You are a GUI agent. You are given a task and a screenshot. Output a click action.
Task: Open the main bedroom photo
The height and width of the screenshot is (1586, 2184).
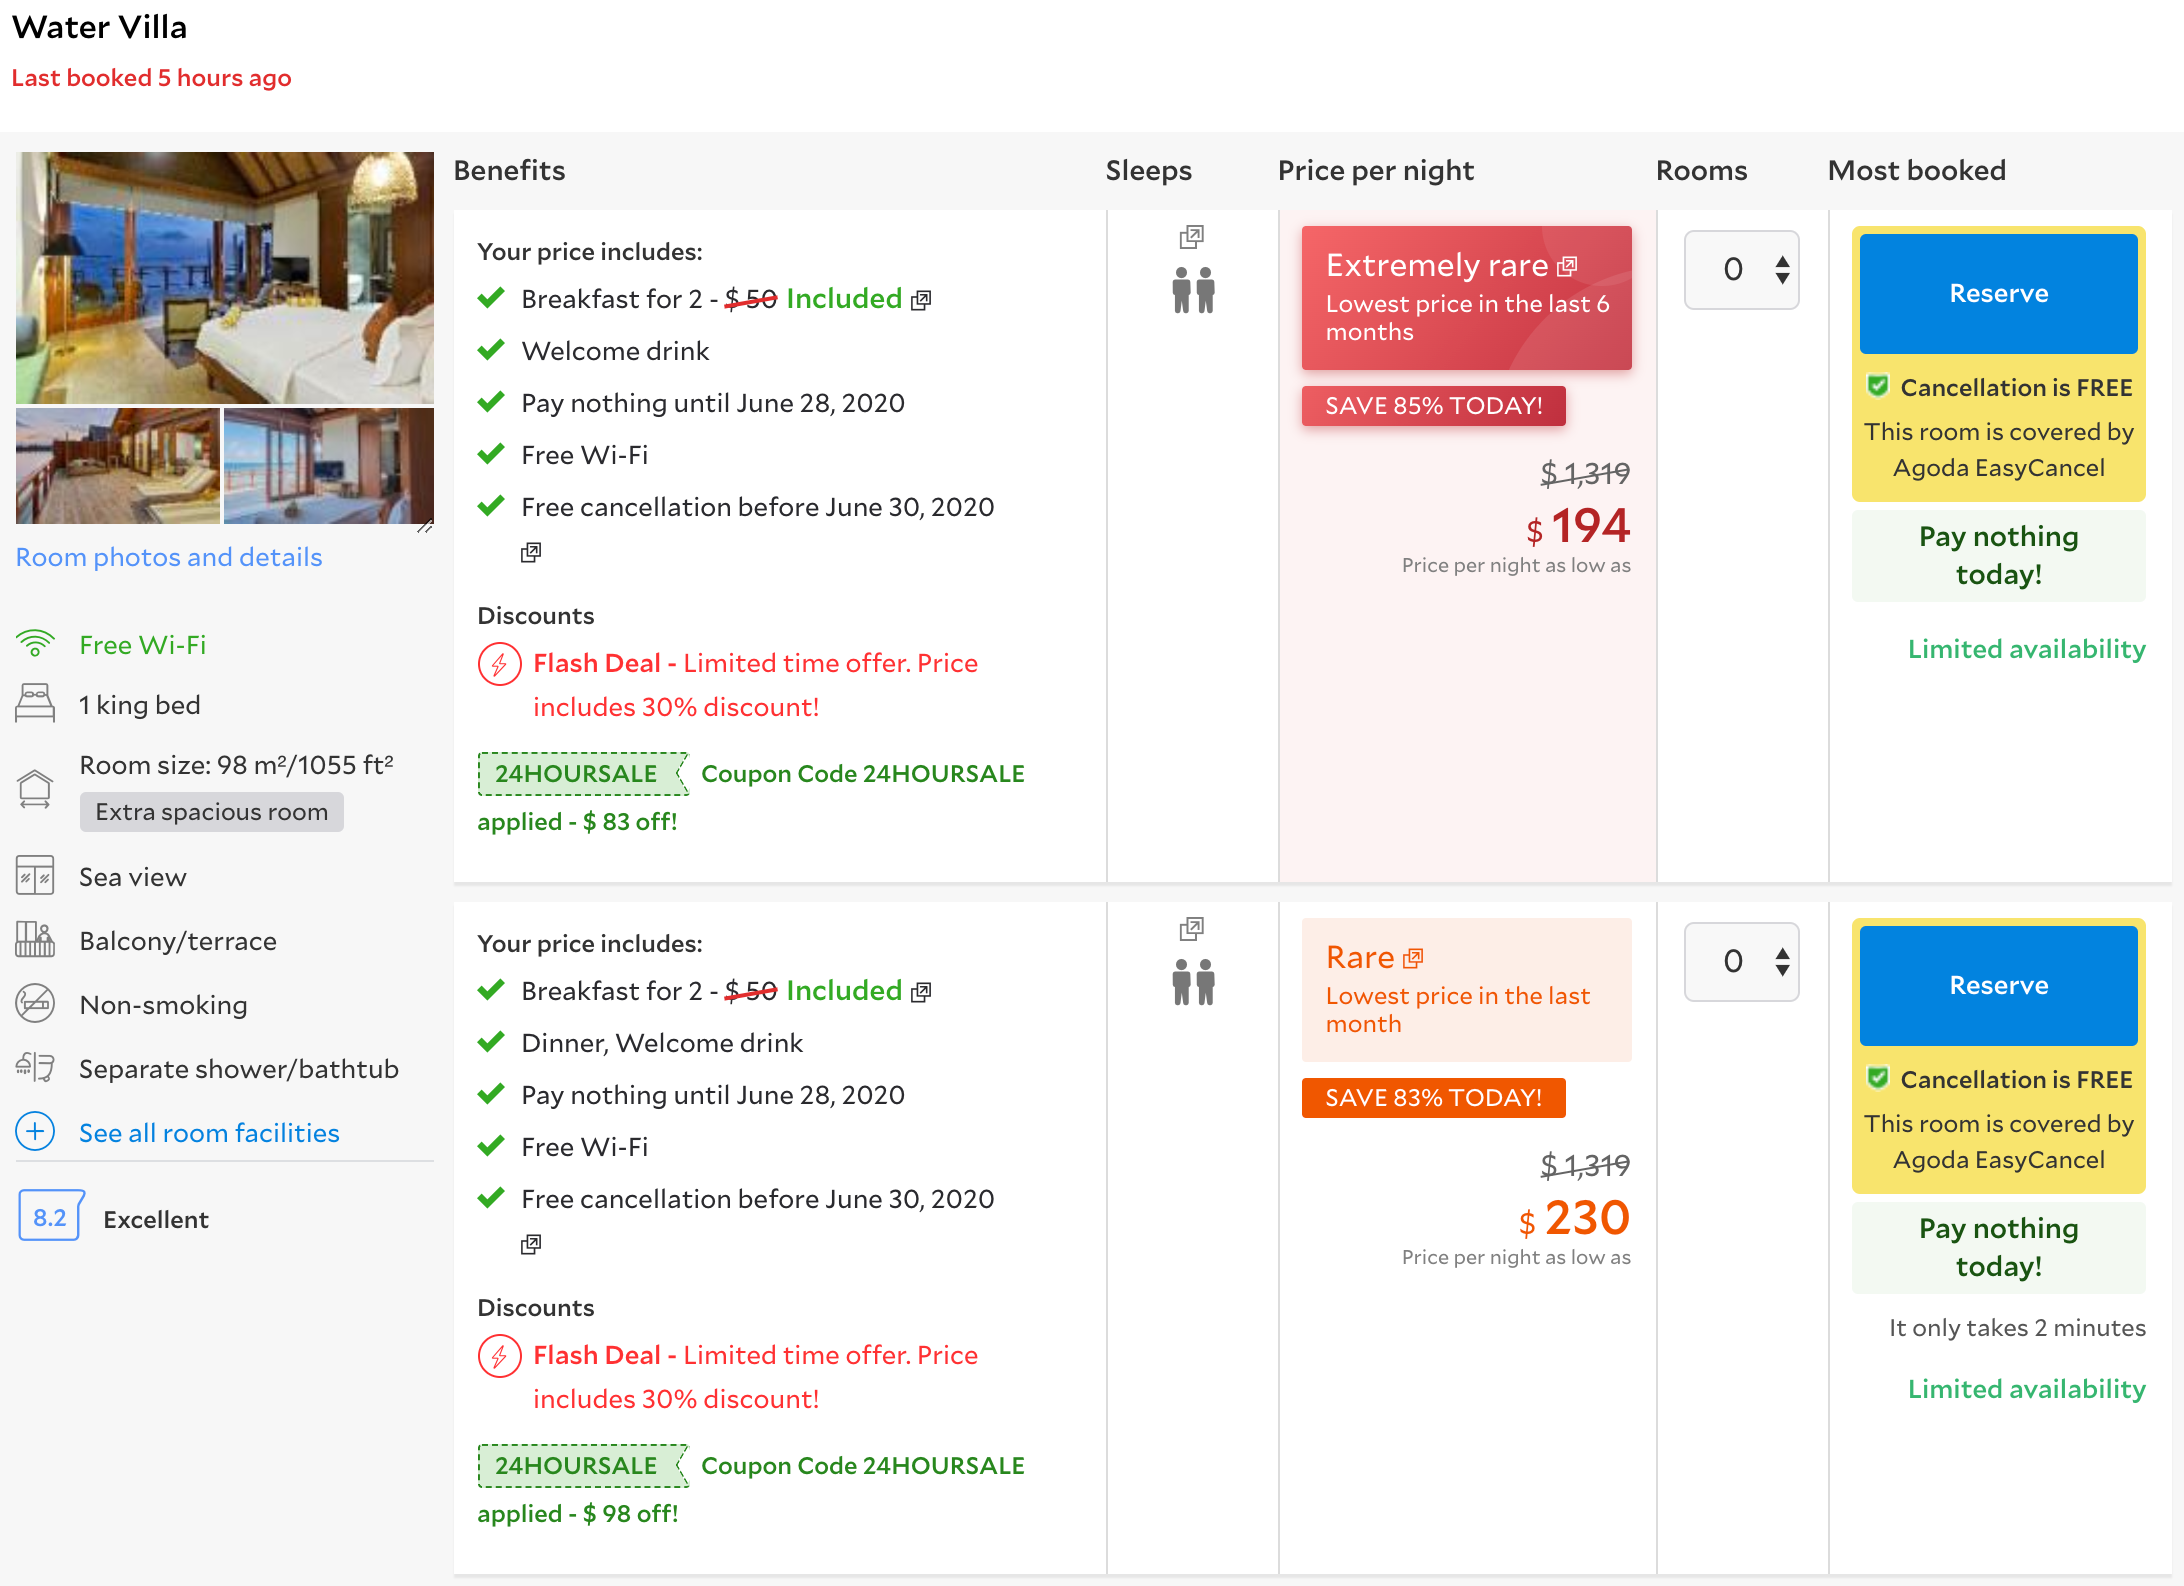click(x=225, y=277)
